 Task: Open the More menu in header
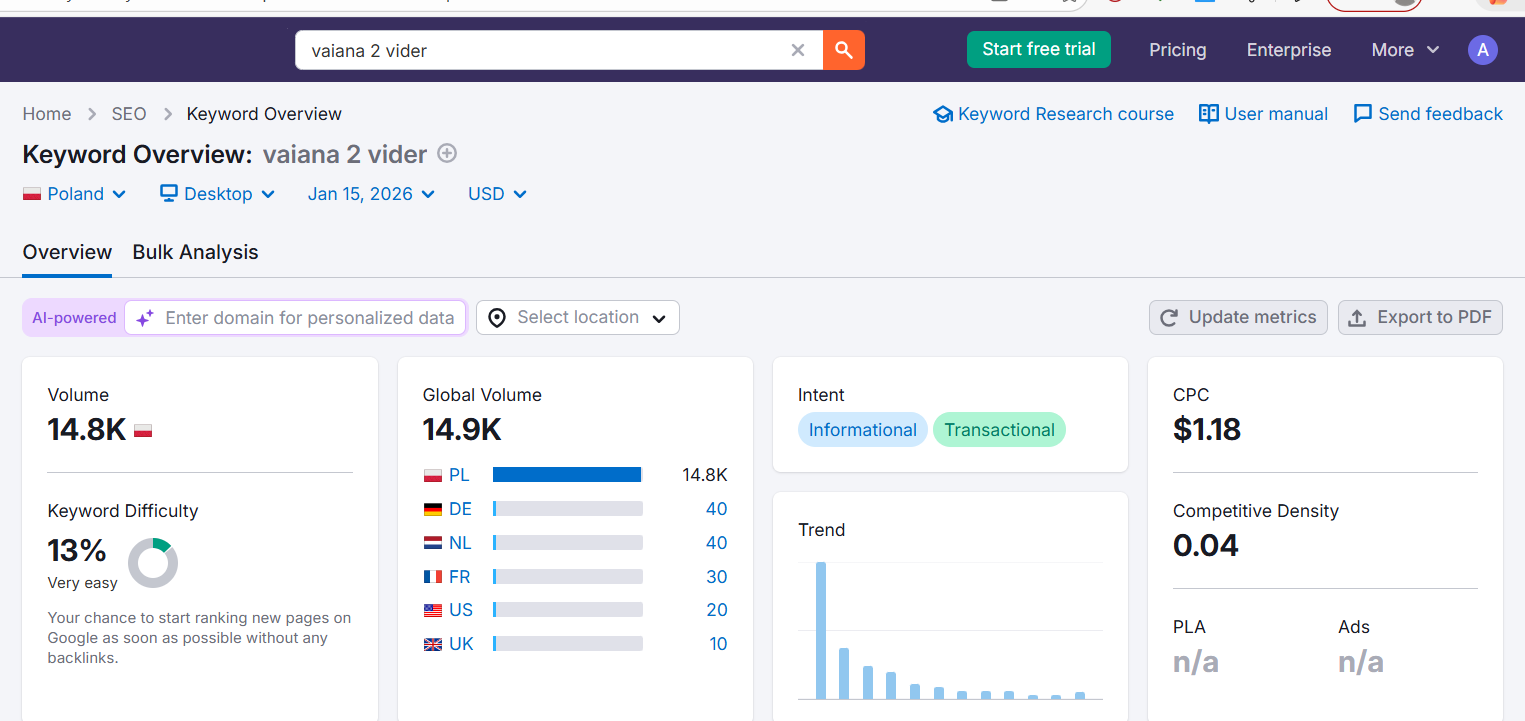[x=1405, y=50]
